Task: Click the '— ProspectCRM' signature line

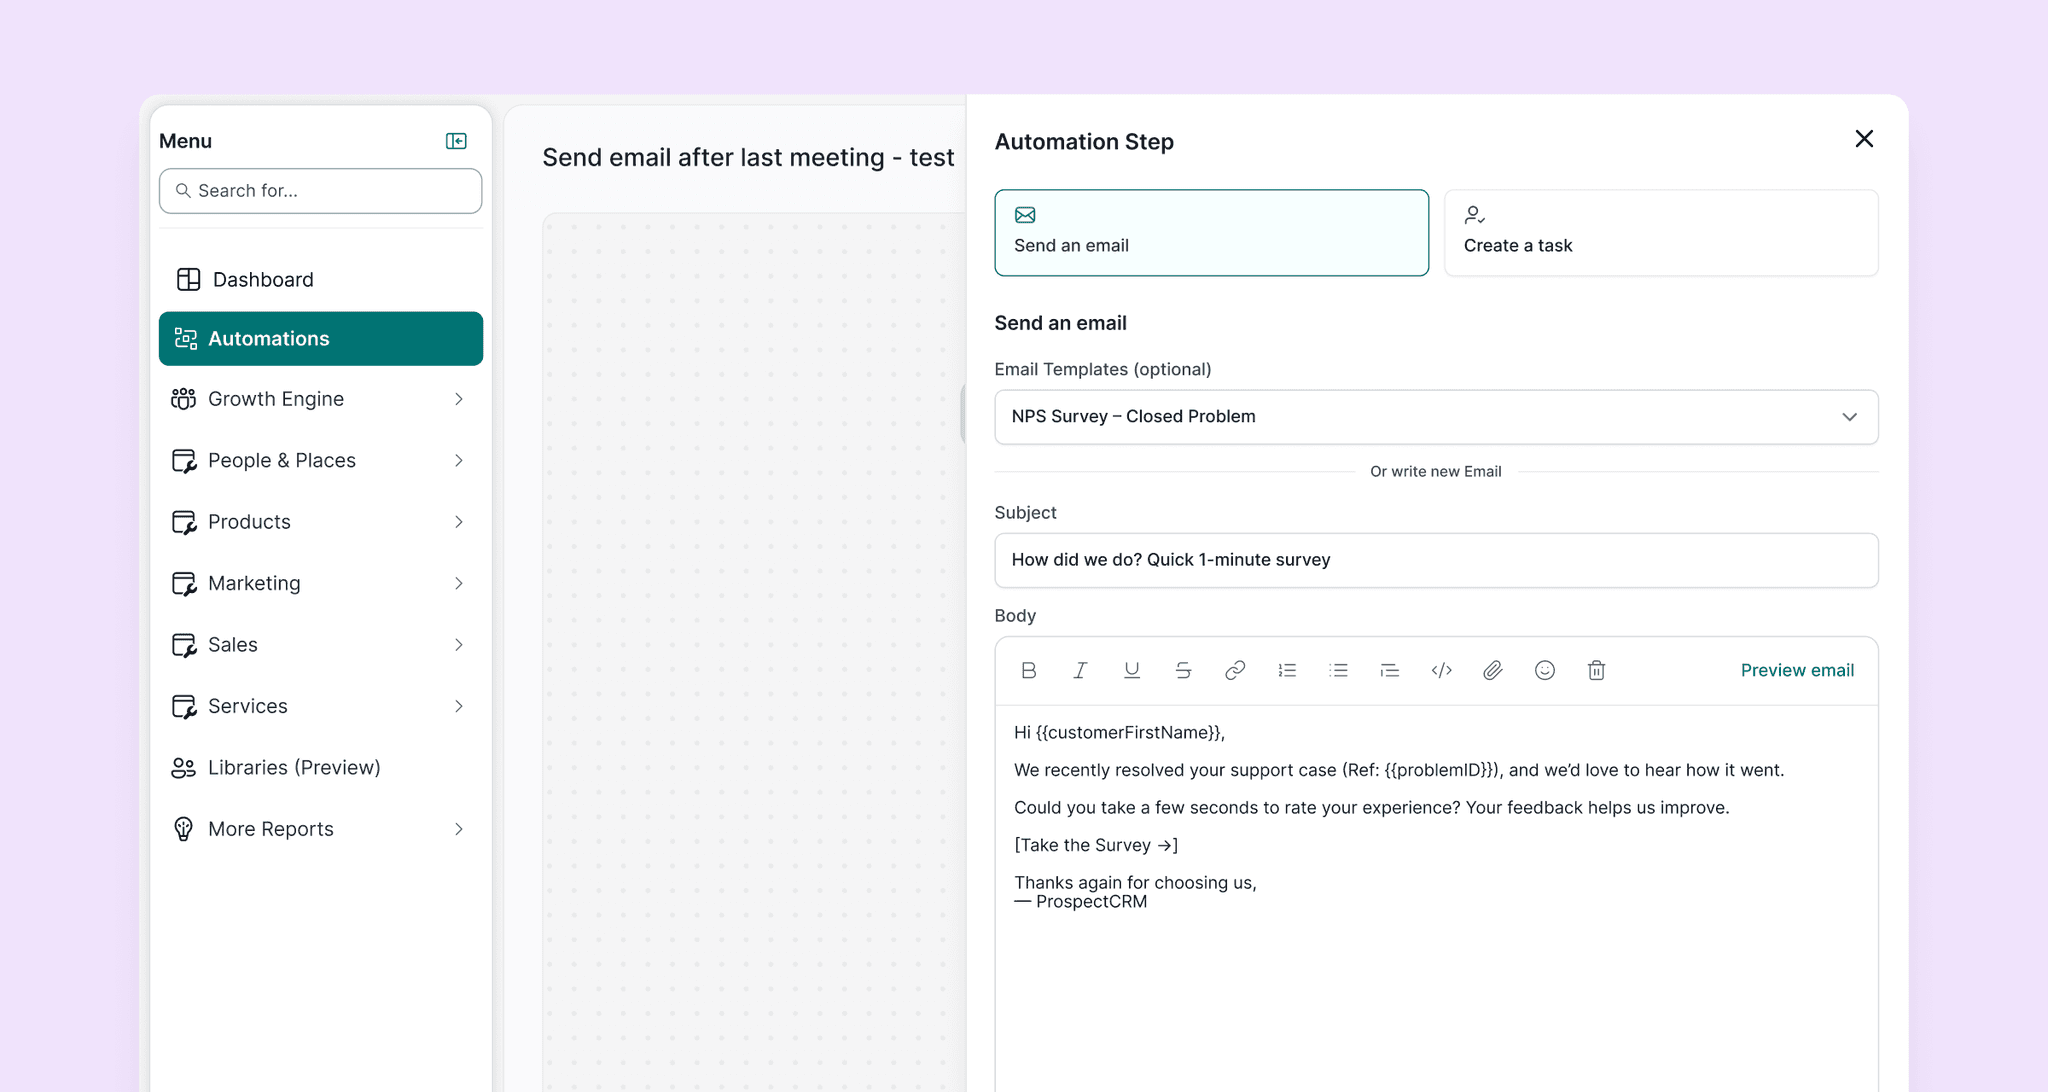Action: (1080, 902)
